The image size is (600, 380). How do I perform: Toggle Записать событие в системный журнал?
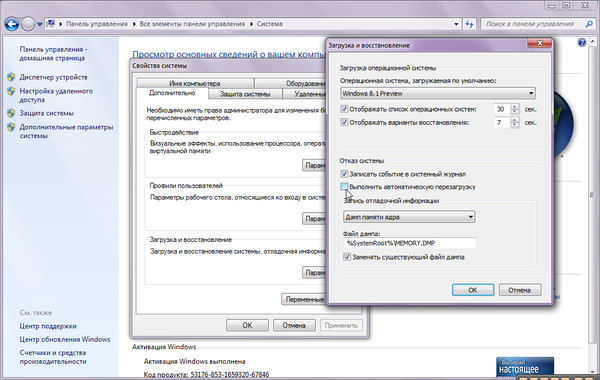(344, 174)
